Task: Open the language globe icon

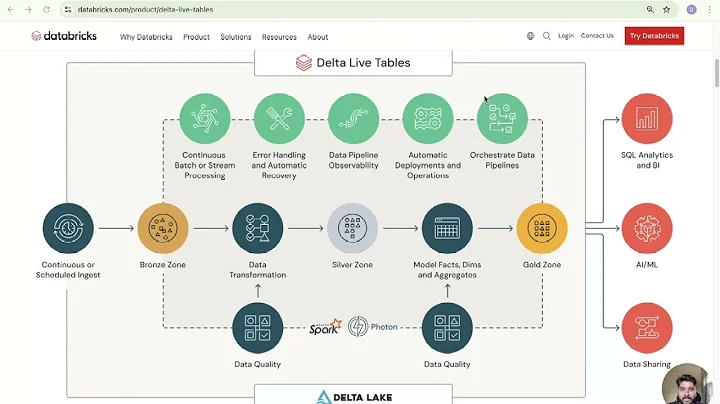Action: click(530, 36)
